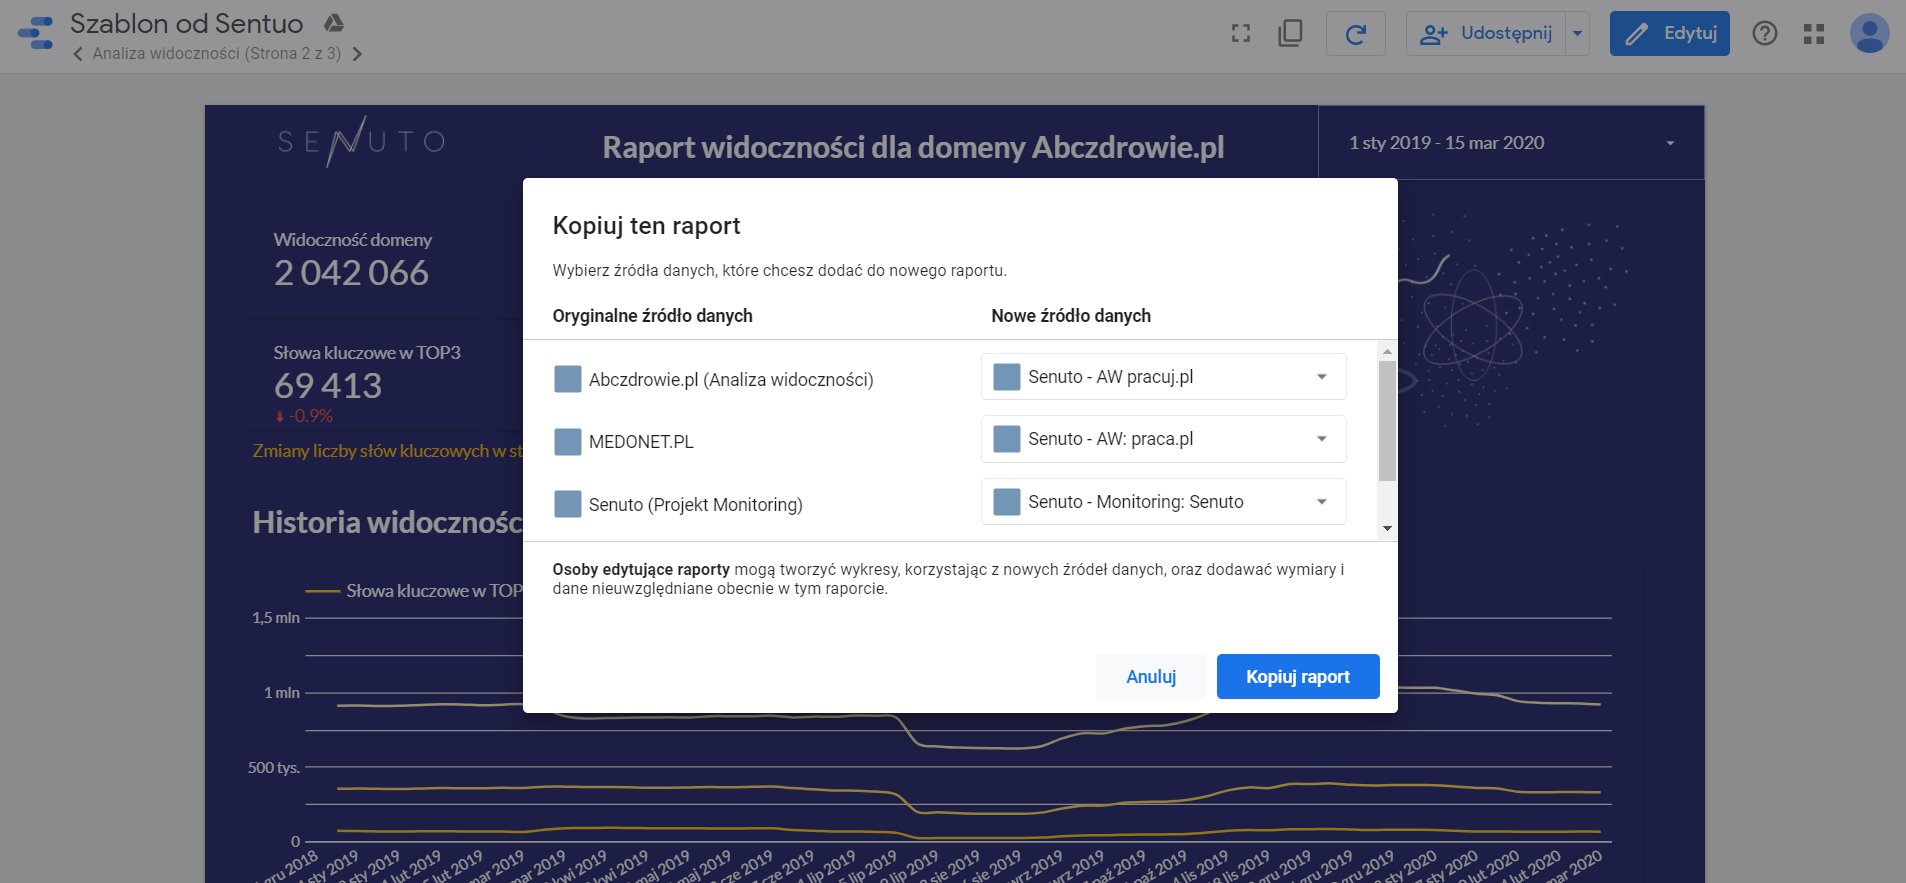Open the share options dropdown arrow
The height and width of the screenshot is (883, 1906).
(x=1578, y=34)
